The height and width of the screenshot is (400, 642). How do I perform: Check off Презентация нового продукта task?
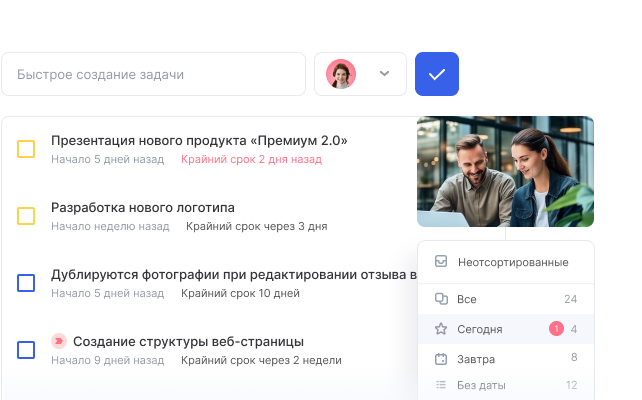pyautogui.click(x=26, y=149)
